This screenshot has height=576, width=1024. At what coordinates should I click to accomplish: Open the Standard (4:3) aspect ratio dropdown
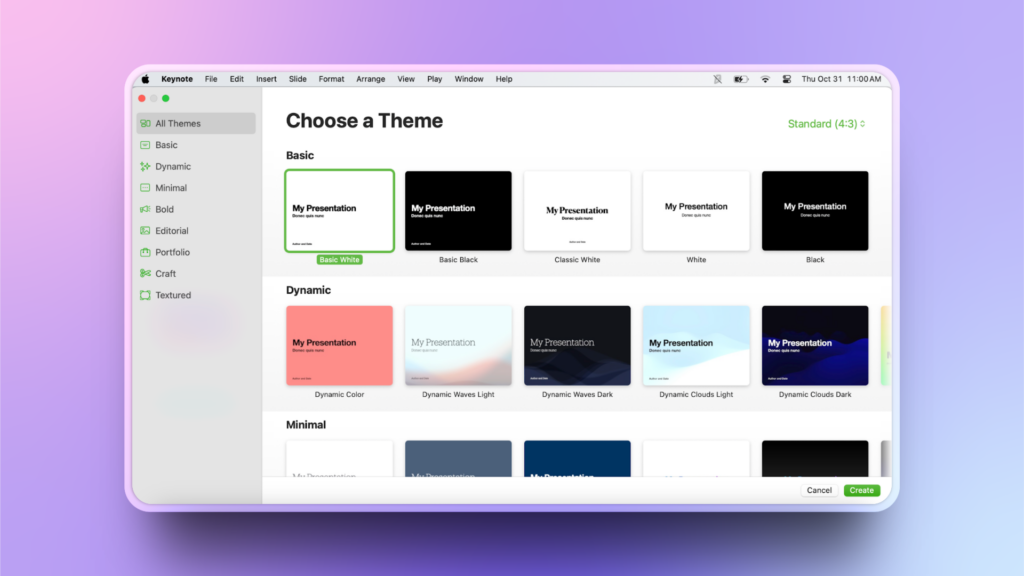[x=826, y=124]
